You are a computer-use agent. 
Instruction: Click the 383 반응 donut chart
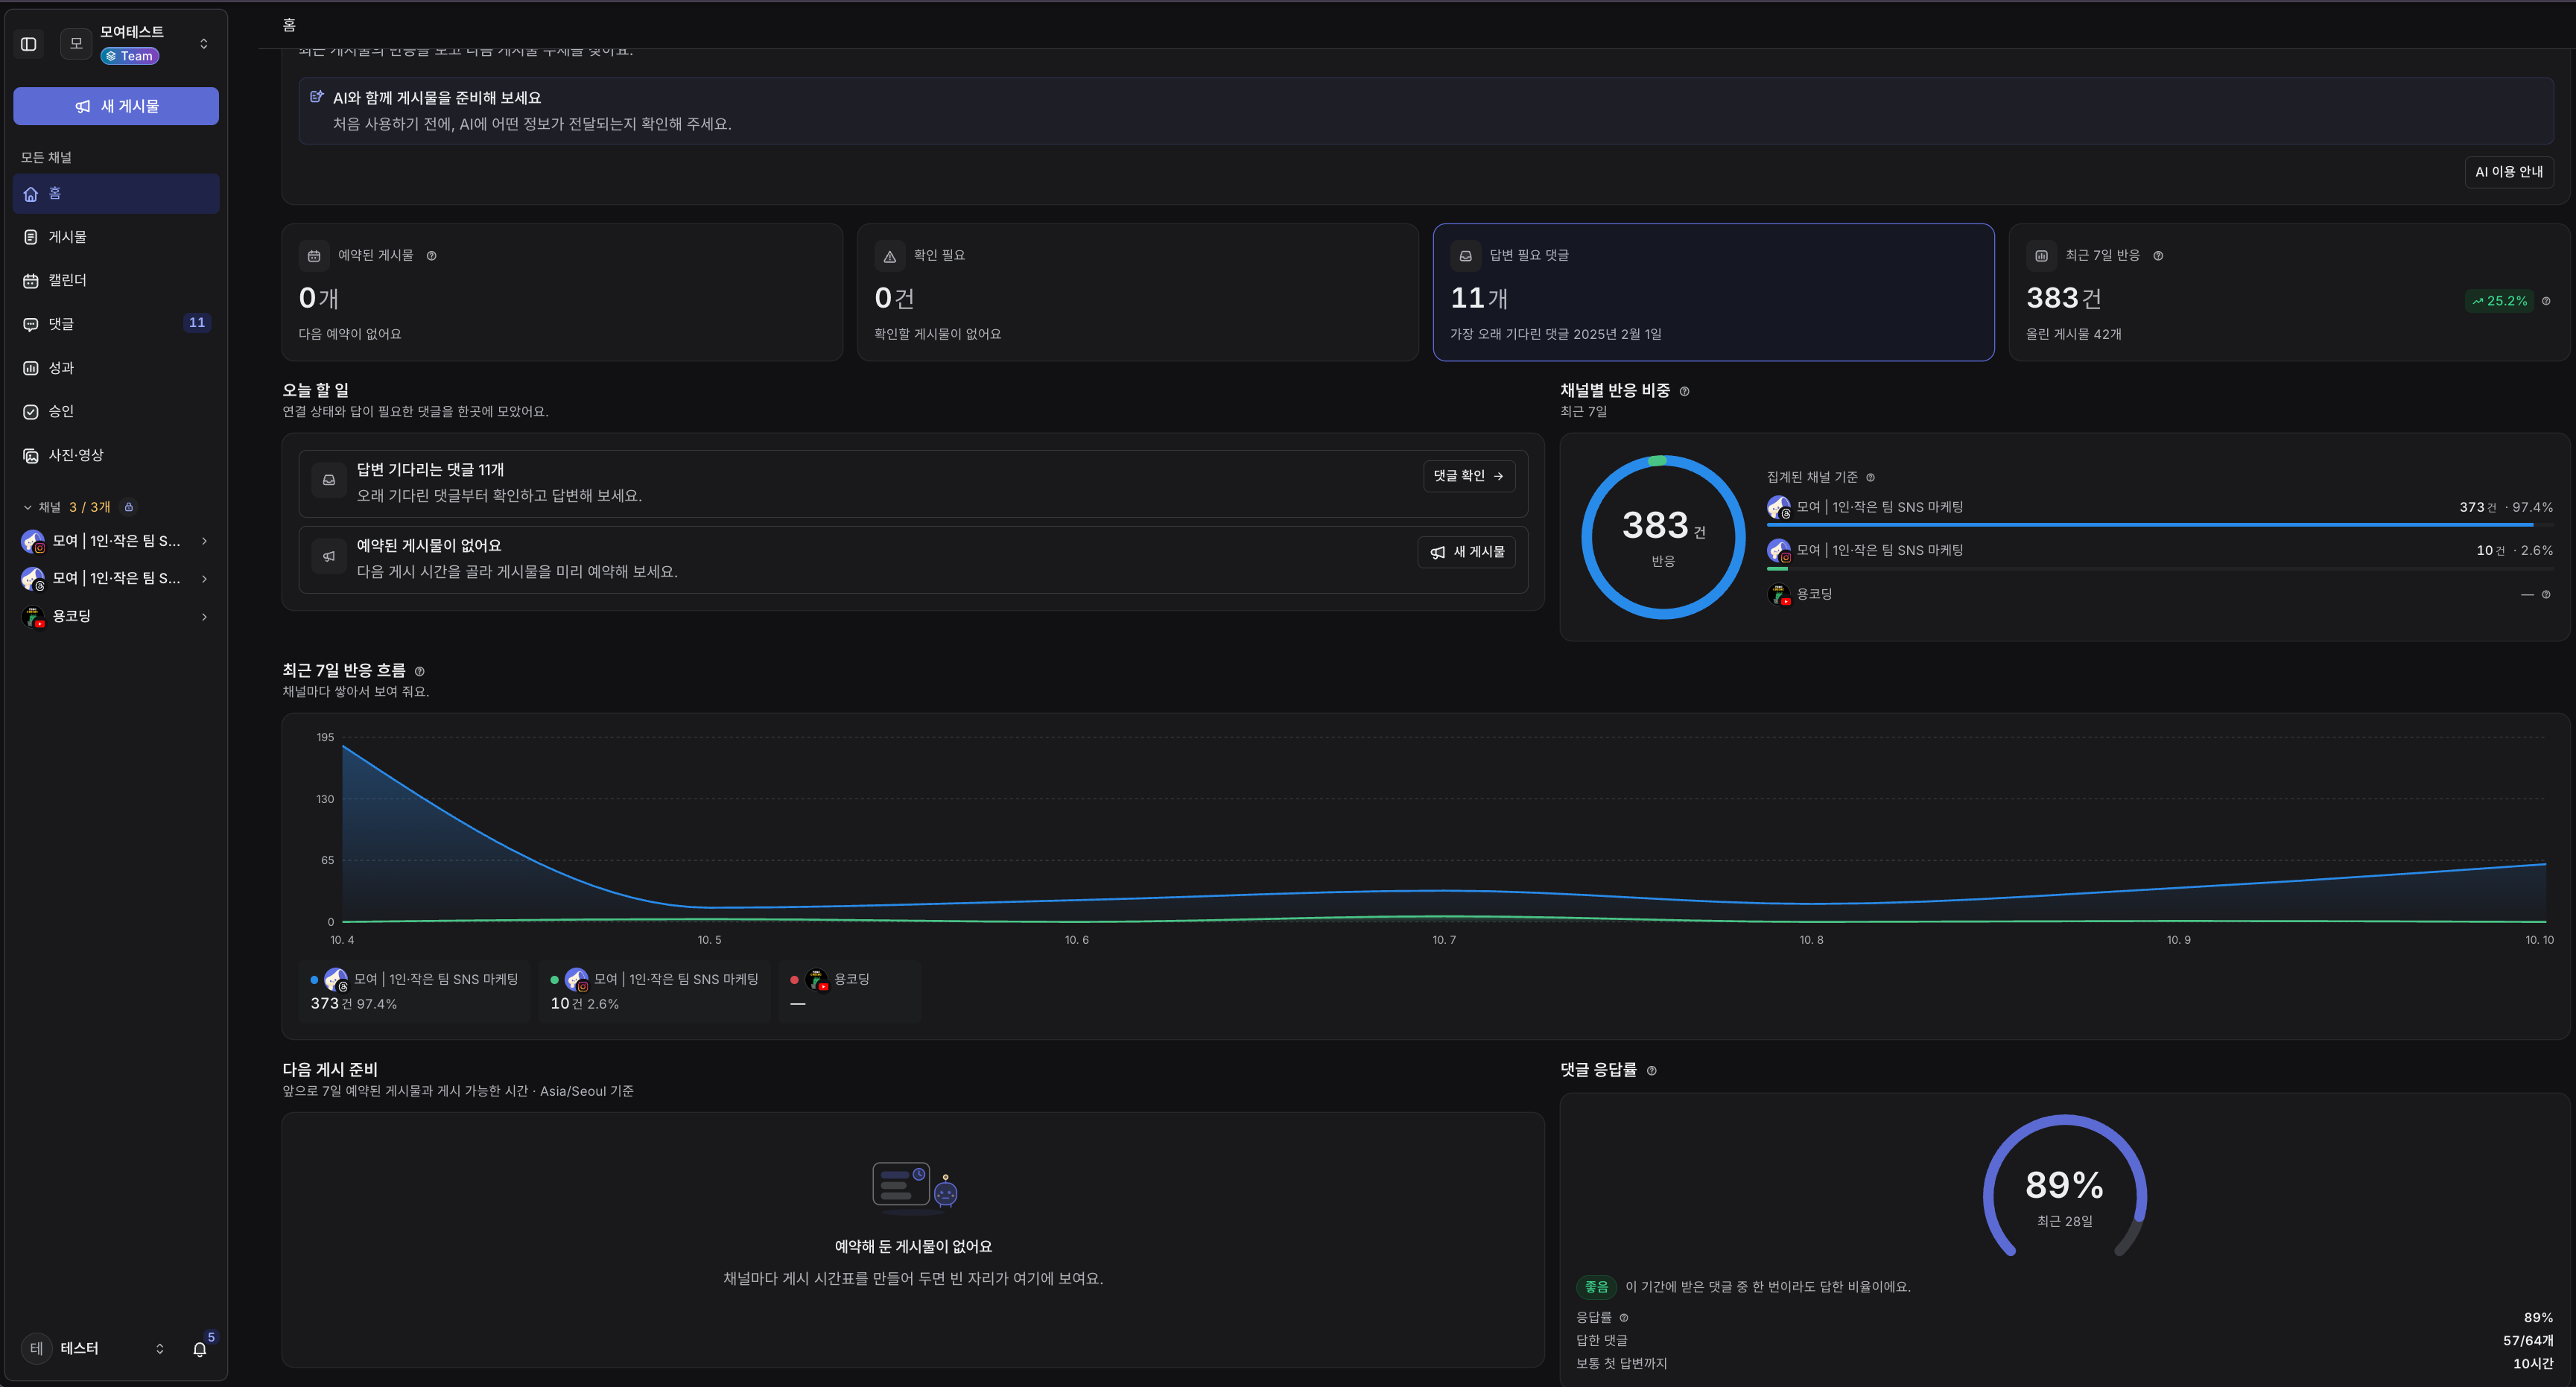[1663, 537]
